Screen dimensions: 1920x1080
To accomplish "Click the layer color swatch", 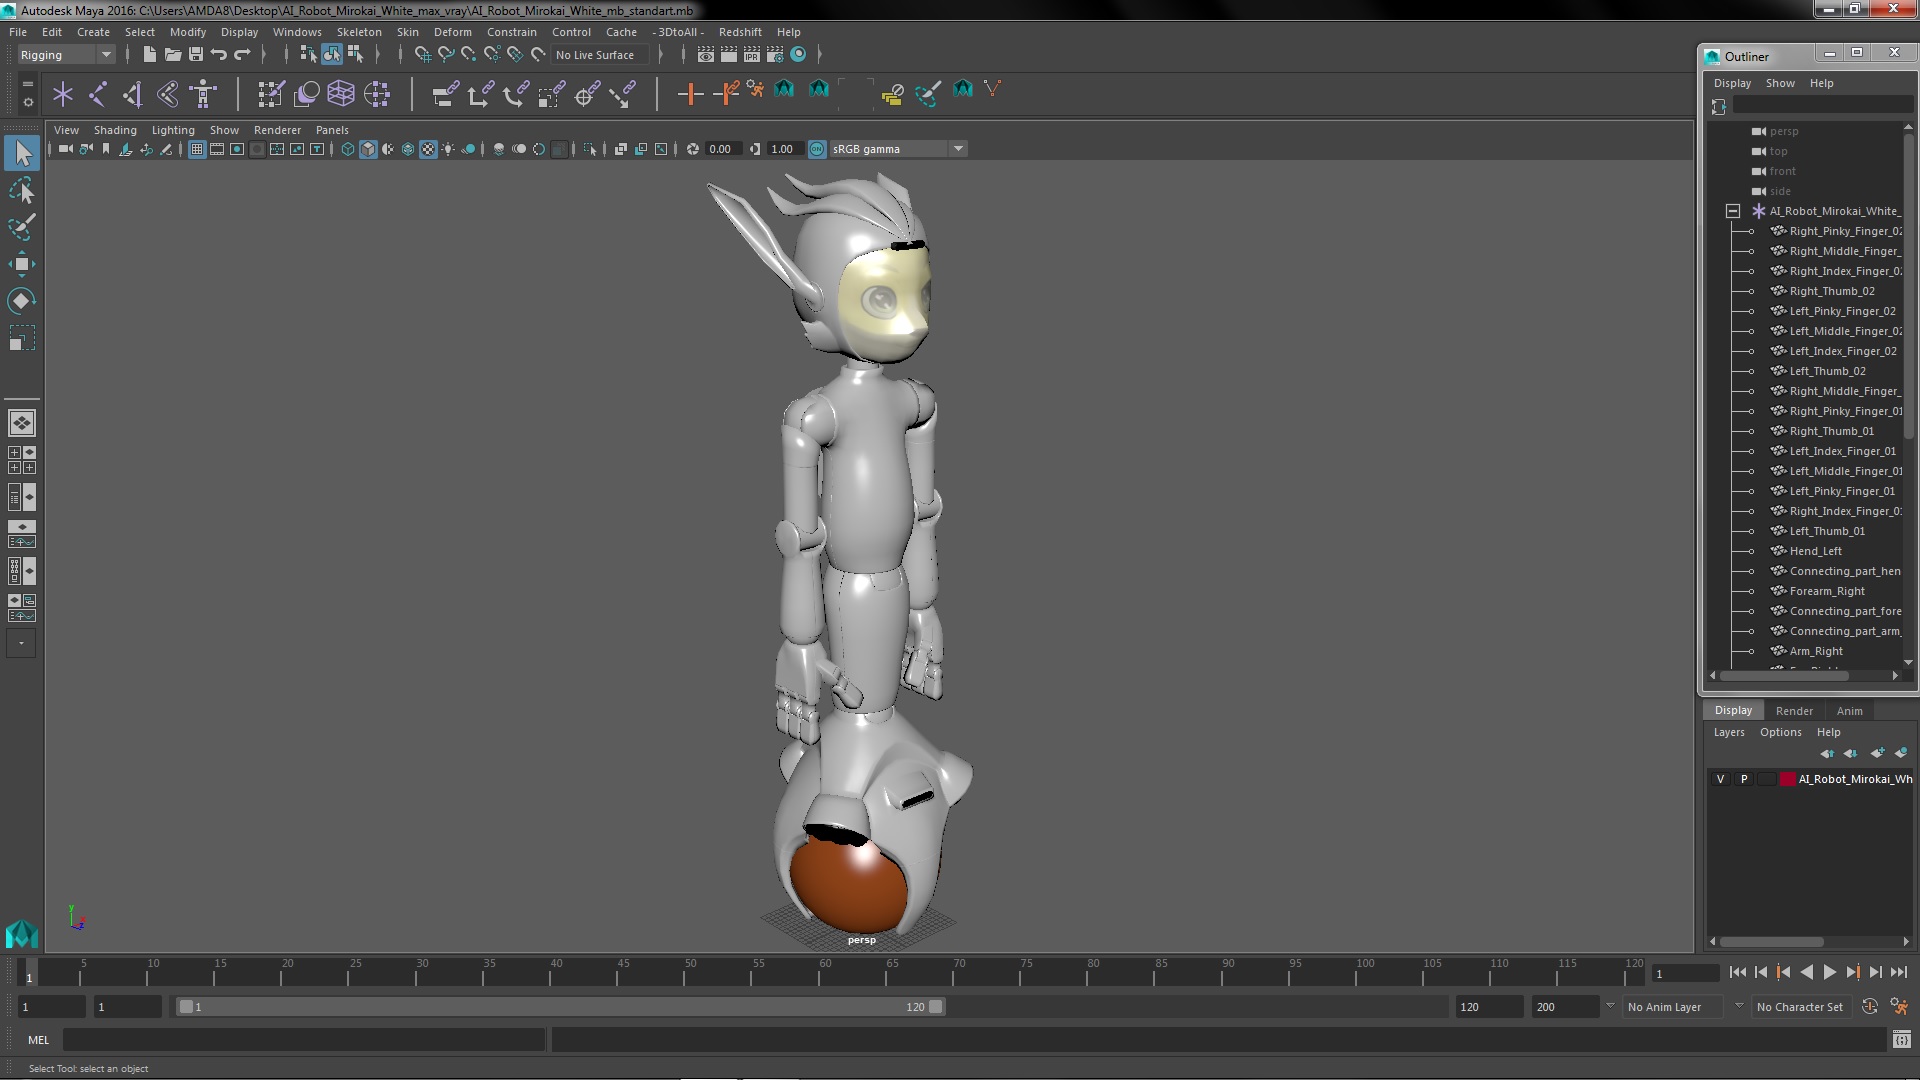I will click(1788, 779).
